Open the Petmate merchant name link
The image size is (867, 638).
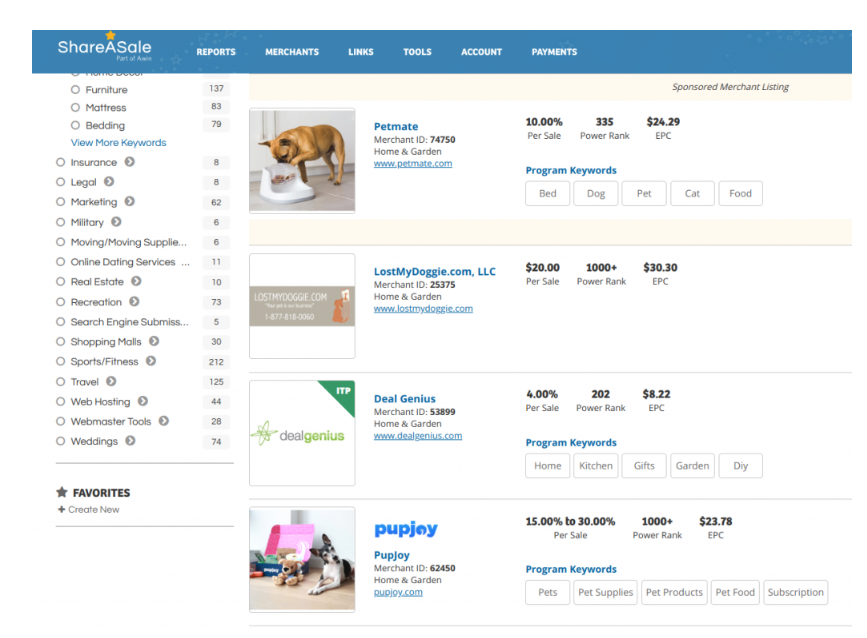click(396, 127)
